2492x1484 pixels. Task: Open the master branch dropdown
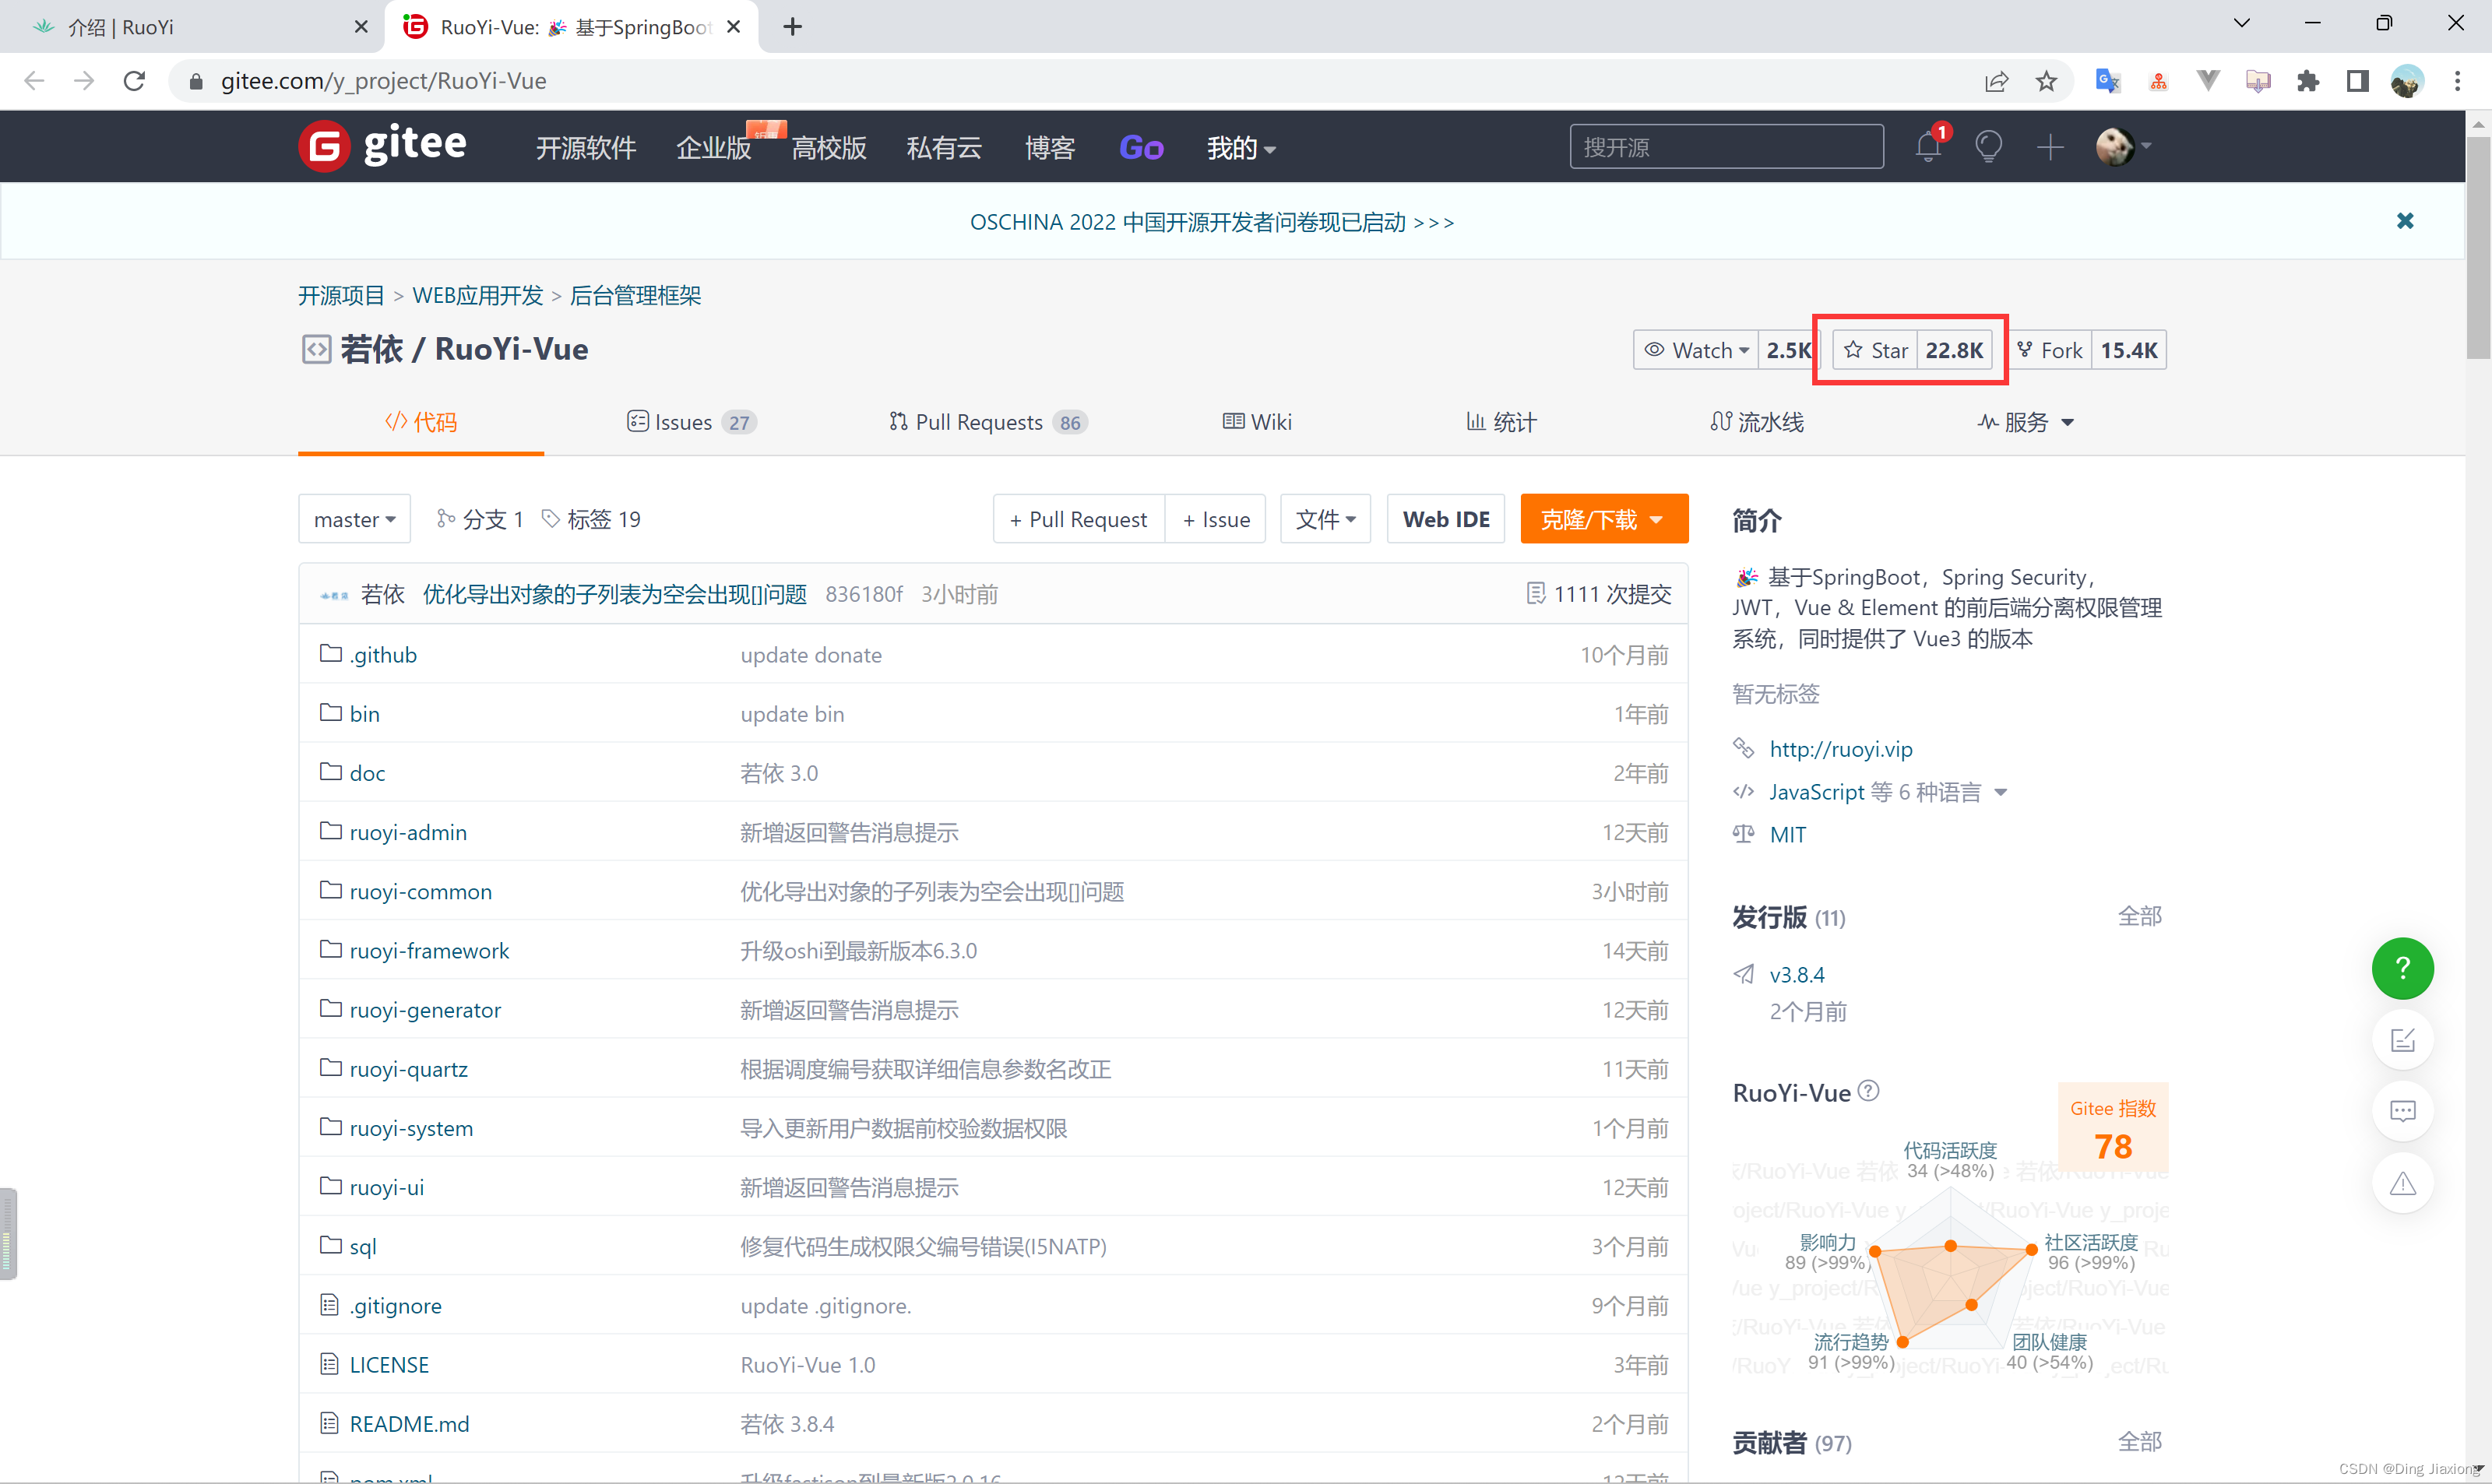tap(354, 519)
